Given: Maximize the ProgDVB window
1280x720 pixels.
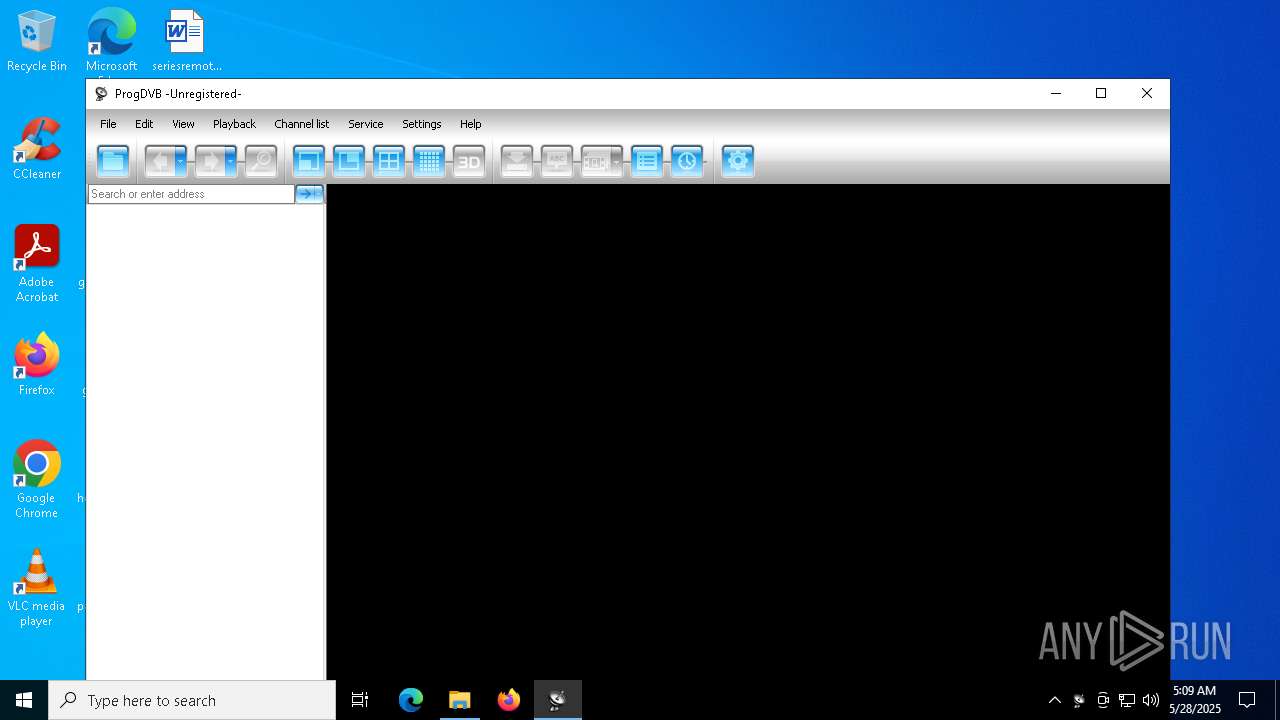Looking at the screenshot, I should click(1101, 93).
